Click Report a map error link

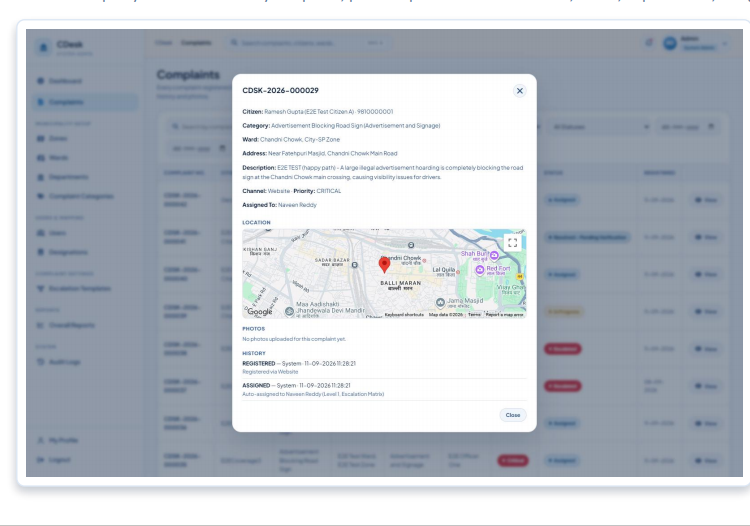[x=505, y=315]
